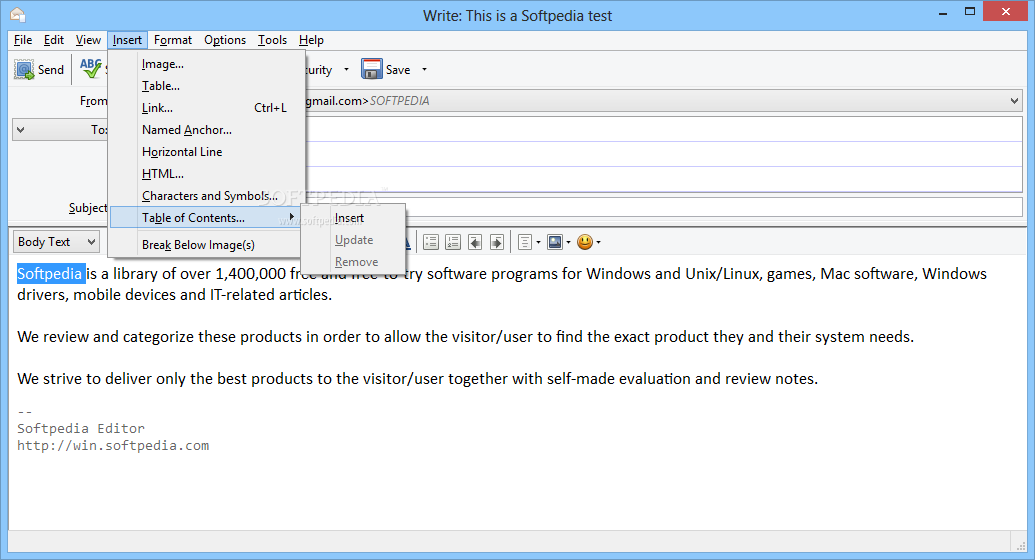Click the text alignment icon

pos(525,242)
